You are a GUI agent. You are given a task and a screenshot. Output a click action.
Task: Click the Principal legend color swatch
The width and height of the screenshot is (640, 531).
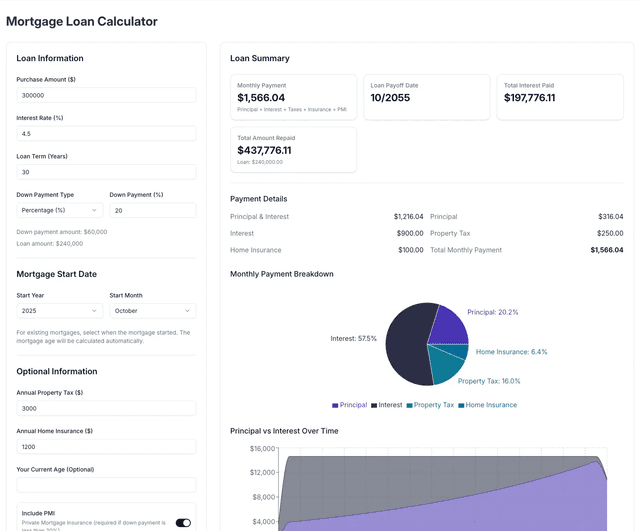point(335,405)
